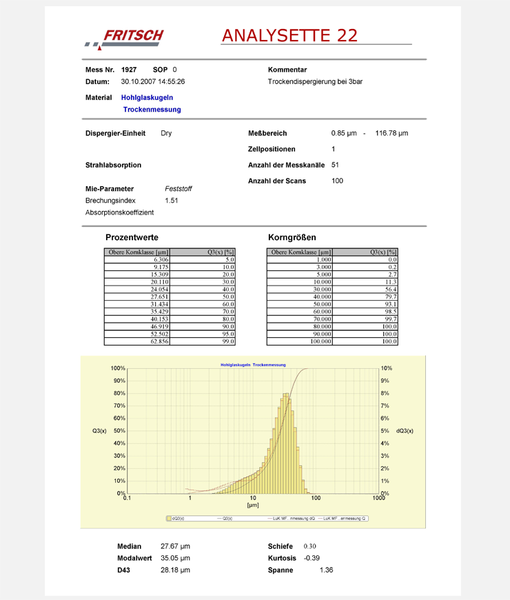The image size is (510, 600).
Task: Click the Schiefe value 0.30
Action: coord(310,546)
